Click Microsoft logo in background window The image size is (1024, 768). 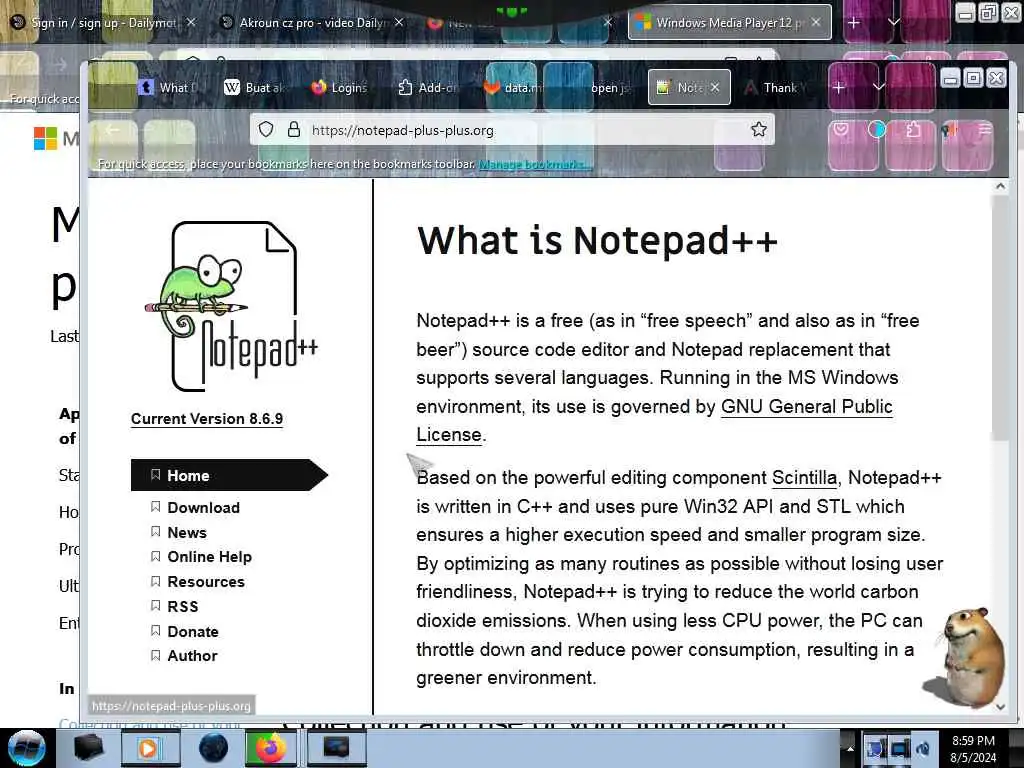[x=46, y=138]
